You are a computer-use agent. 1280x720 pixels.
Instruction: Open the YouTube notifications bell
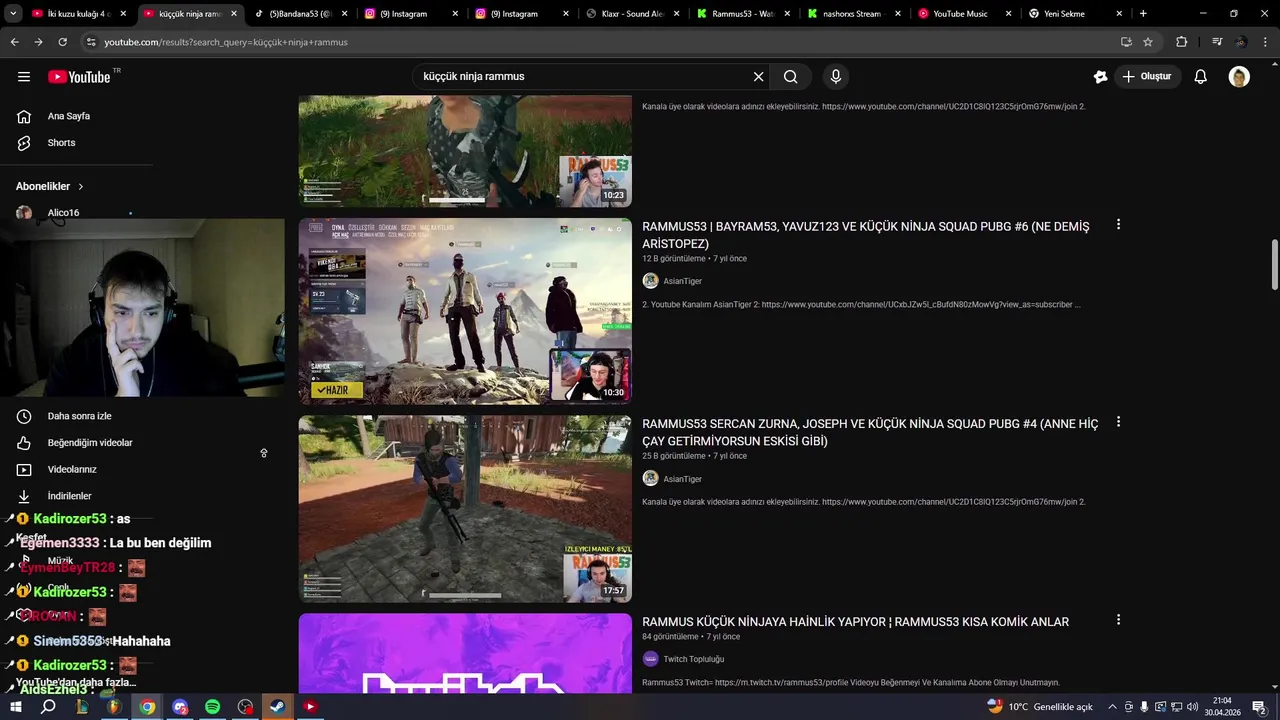(x=1200, y=77)
